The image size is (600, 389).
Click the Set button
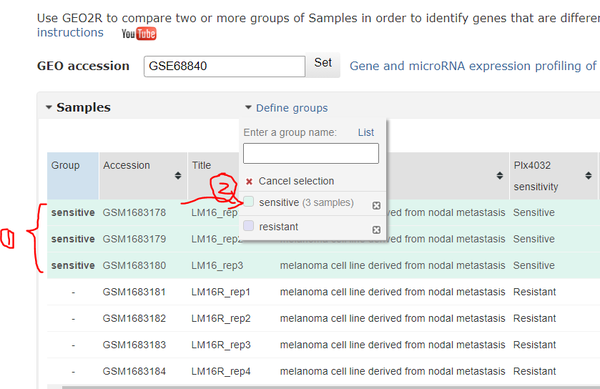(323, 63)
